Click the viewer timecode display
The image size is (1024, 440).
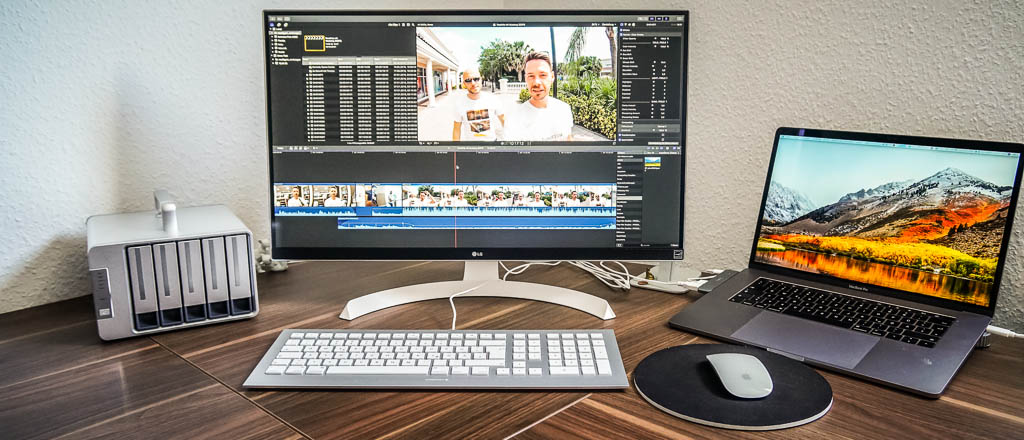click(515, 142)
